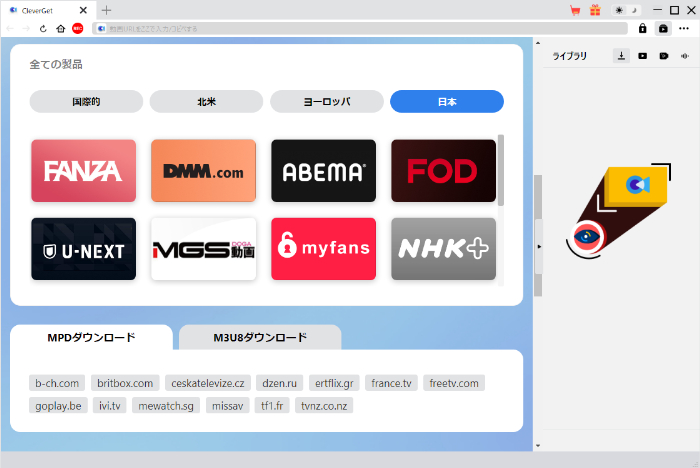Go back with left arrow

coord(10,29)
